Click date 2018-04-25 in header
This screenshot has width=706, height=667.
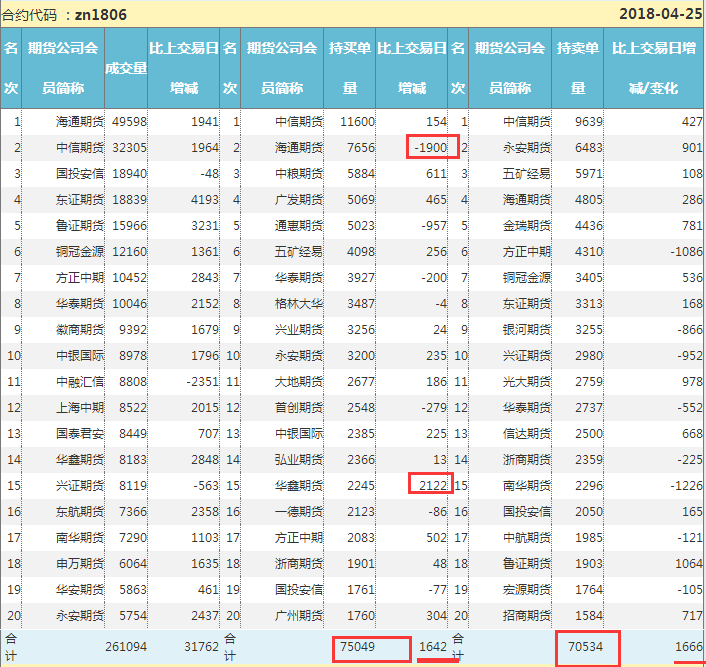tap(661, 14)
